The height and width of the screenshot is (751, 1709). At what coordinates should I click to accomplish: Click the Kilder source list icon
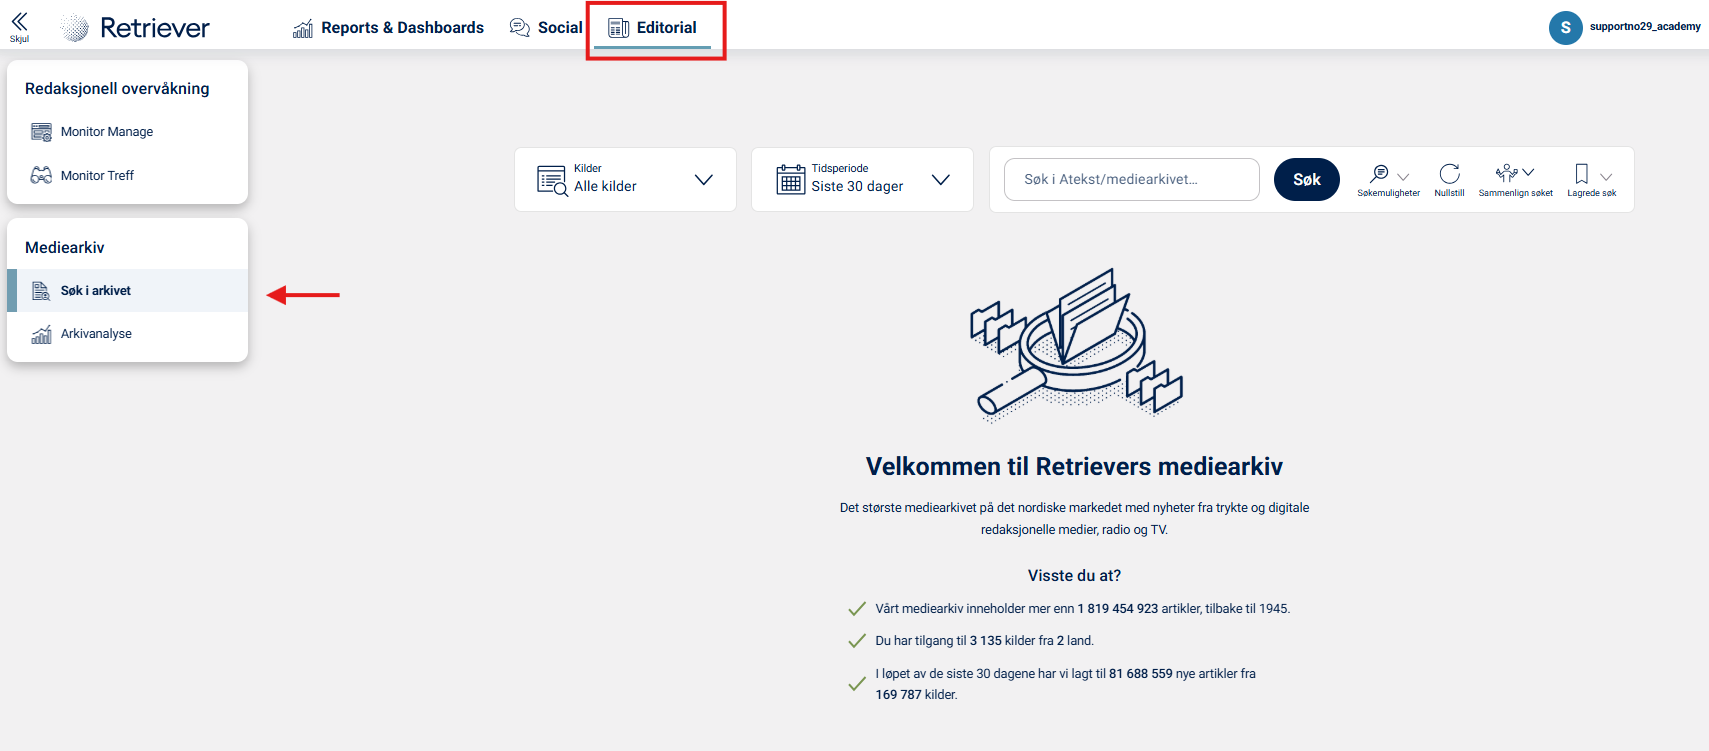[552, 180]
